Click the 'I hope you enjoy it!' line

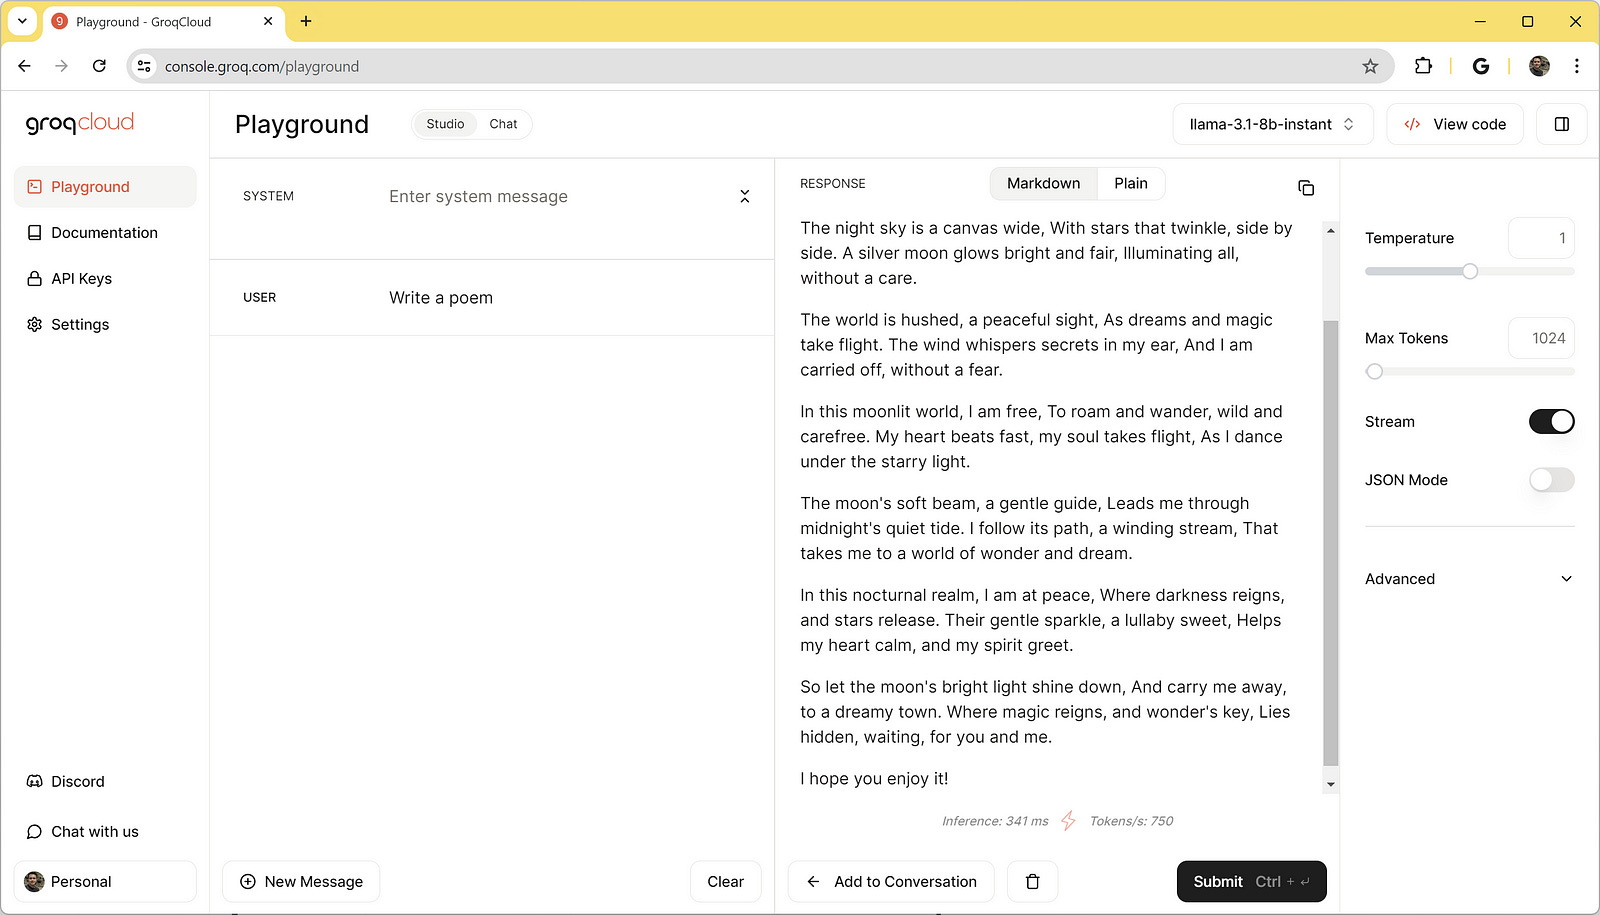click(874, 779)
